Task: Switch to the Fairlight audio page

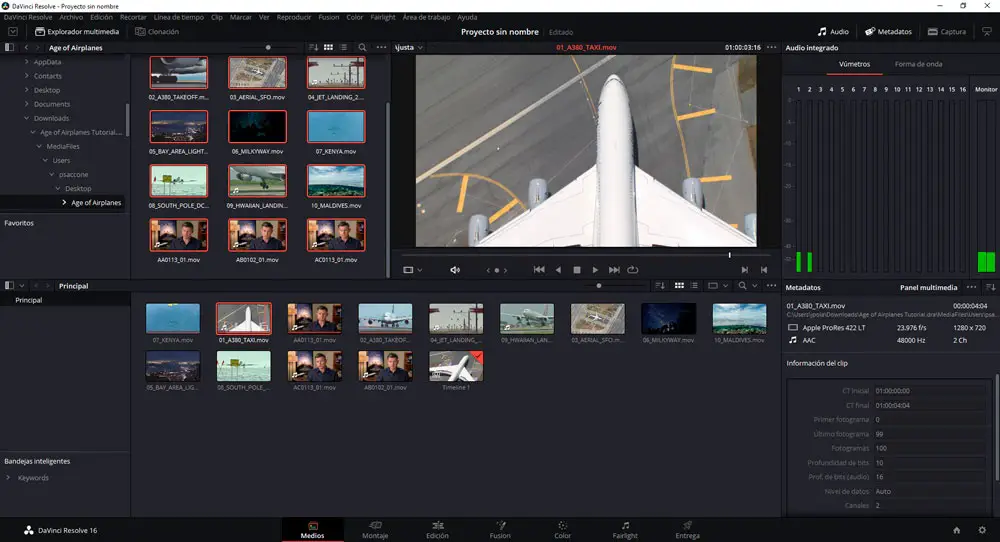Action: click(x=625, y=529)
